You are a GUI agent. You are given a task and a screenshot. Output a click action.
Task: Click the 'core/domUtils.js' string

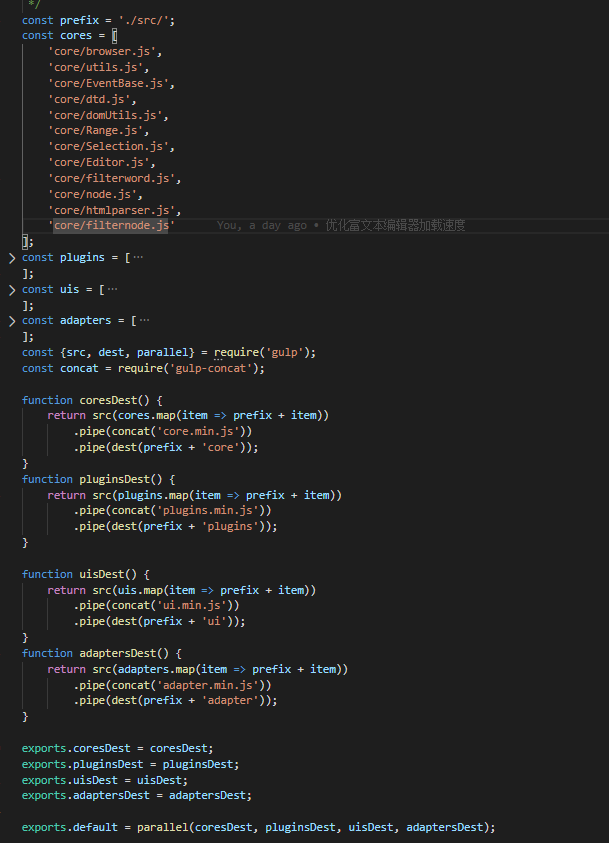(105, 116)
